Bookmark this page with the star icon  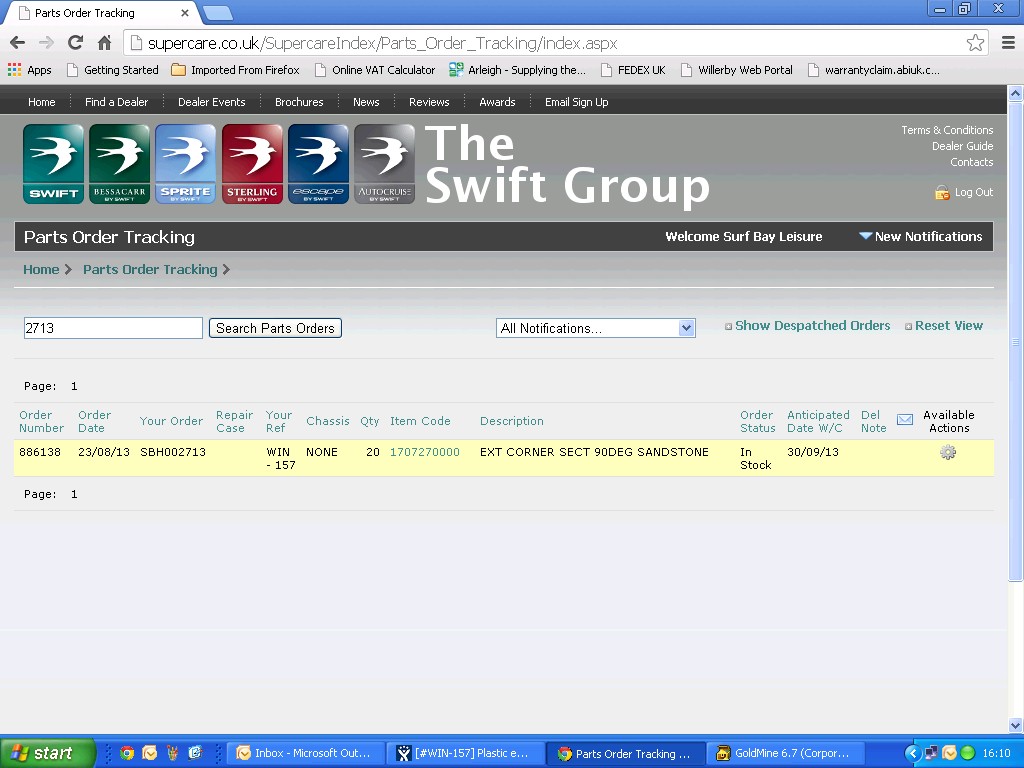click(975, 43)
